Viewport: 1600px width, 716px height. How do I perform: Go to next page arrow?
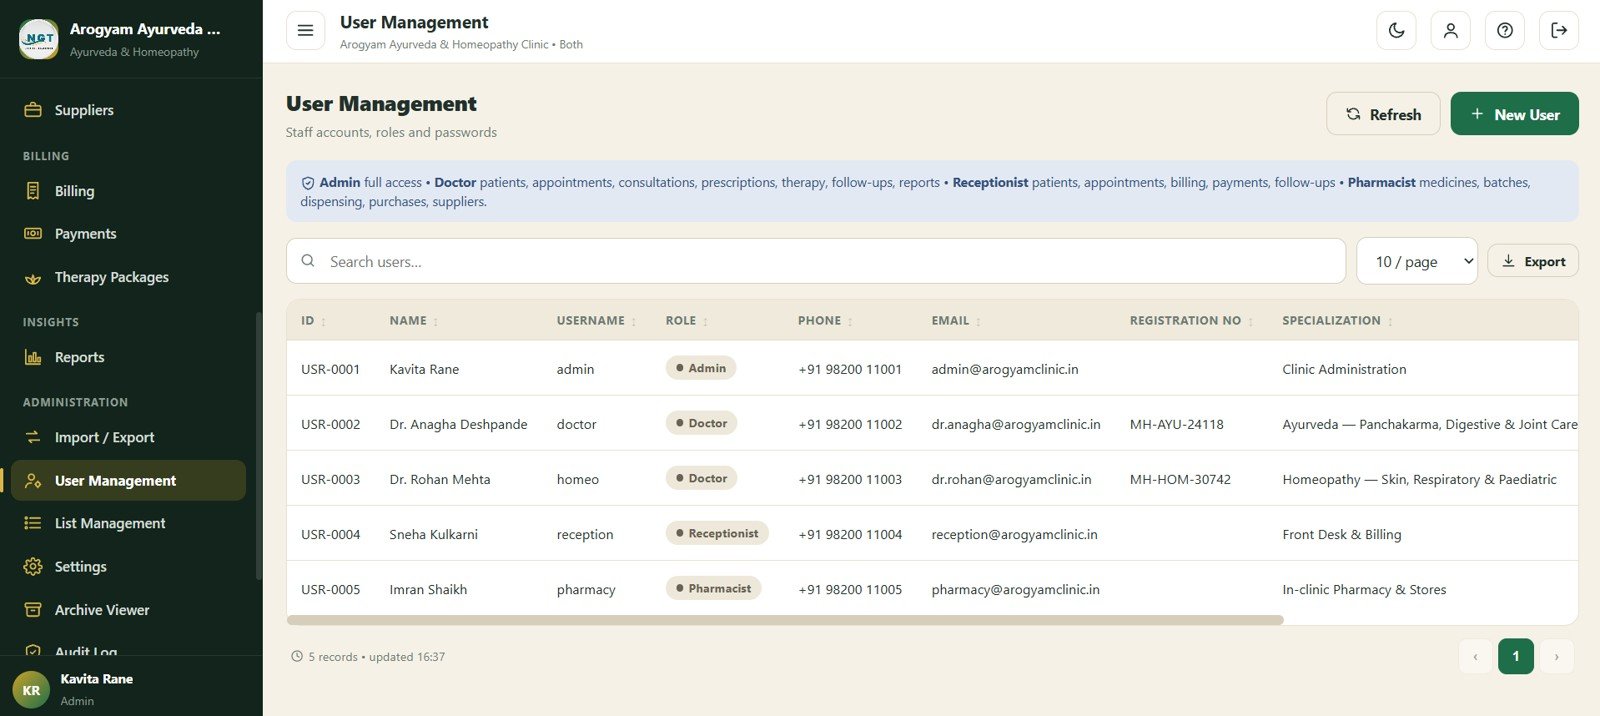coord(1556,656)
